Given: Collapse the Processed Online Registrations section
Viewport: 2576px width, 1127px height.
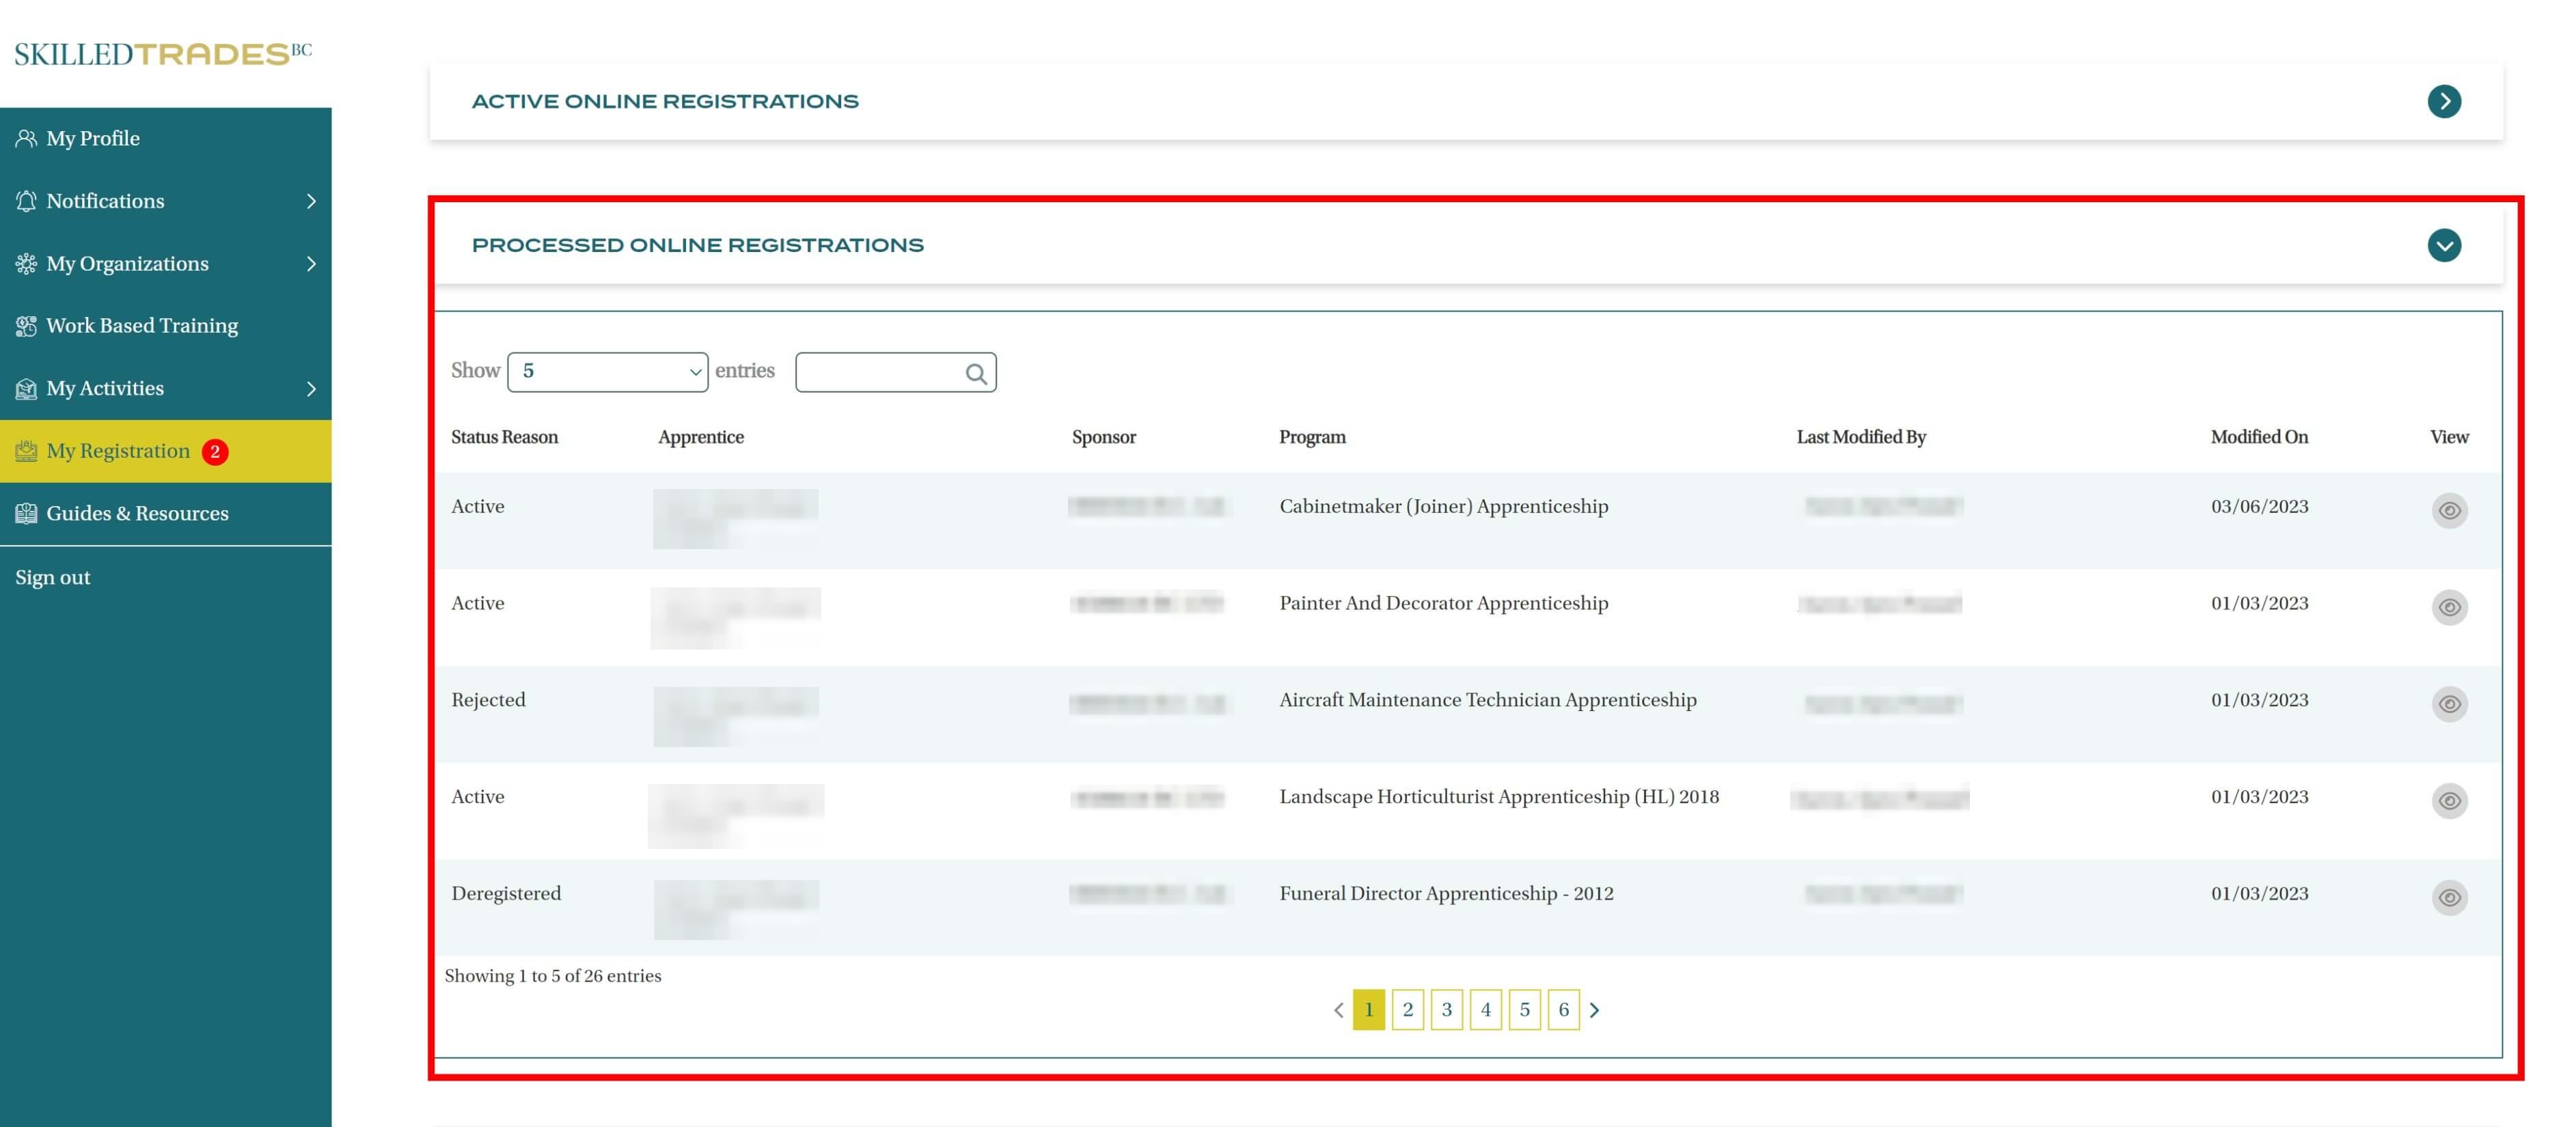Looking at the screenshot, I should click(x=2443, y=245).
